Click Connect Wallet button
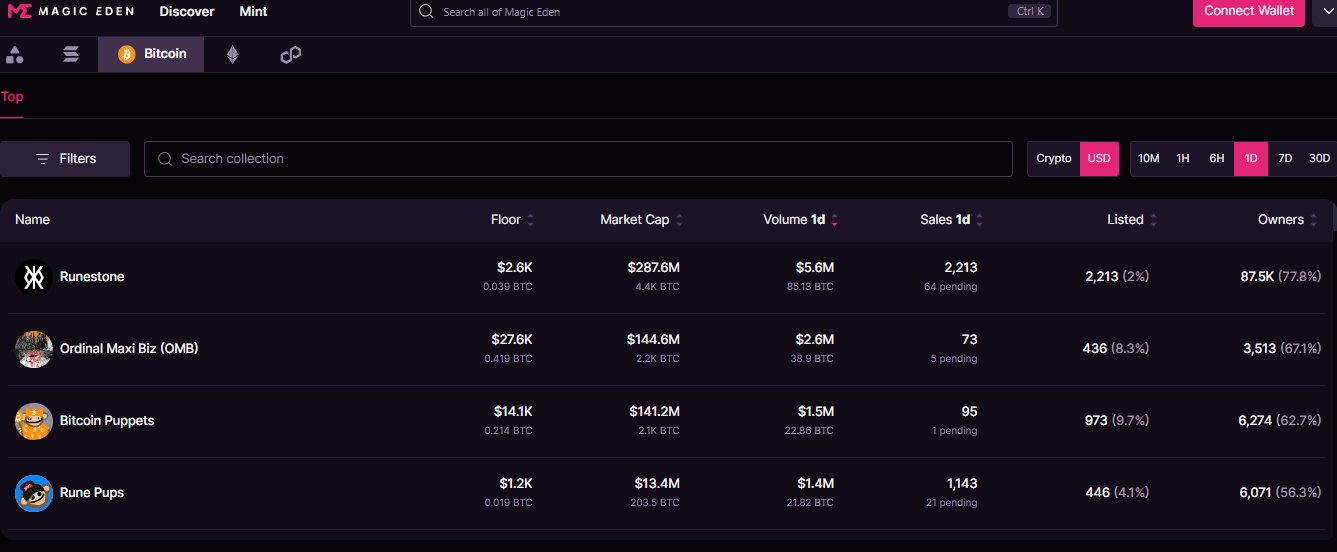 click(1248, 11)
